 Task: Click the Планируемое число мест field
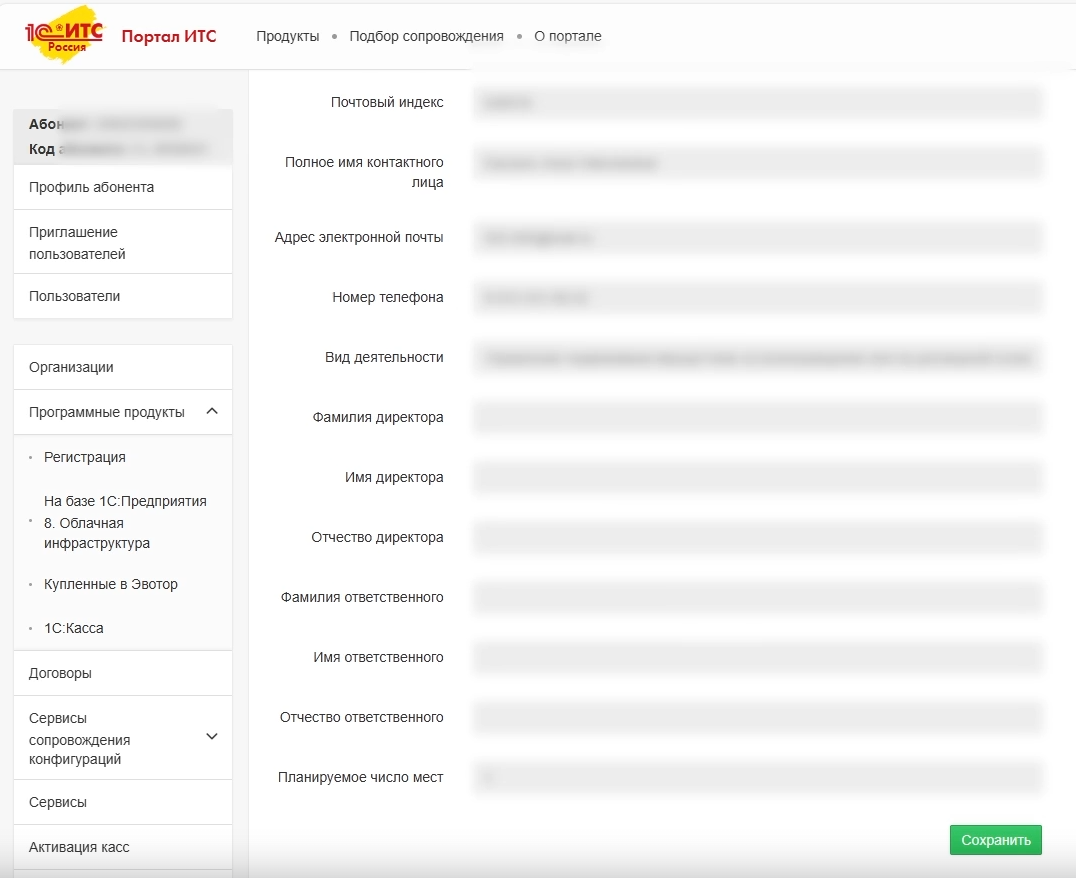tap(757, 777)
